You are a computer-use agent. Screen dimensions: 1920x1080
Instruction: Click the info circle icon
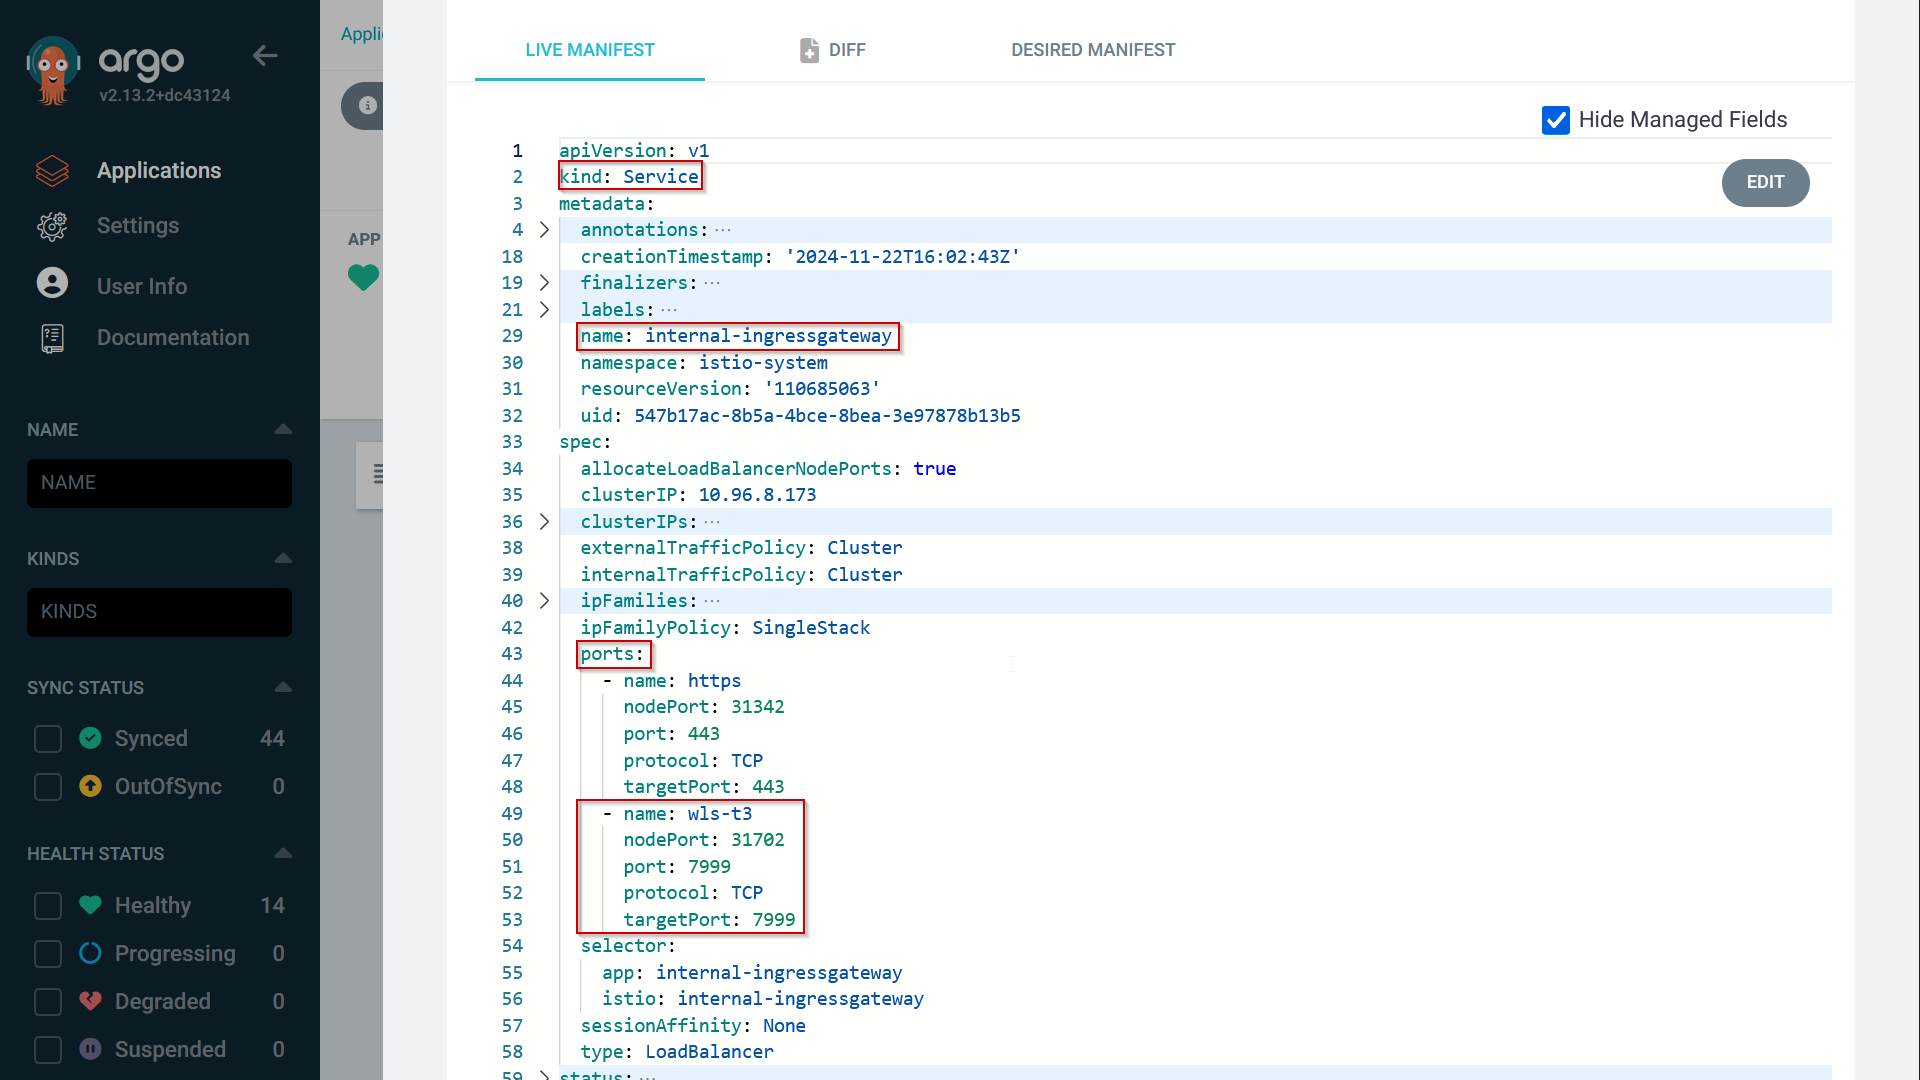(368, 106)
